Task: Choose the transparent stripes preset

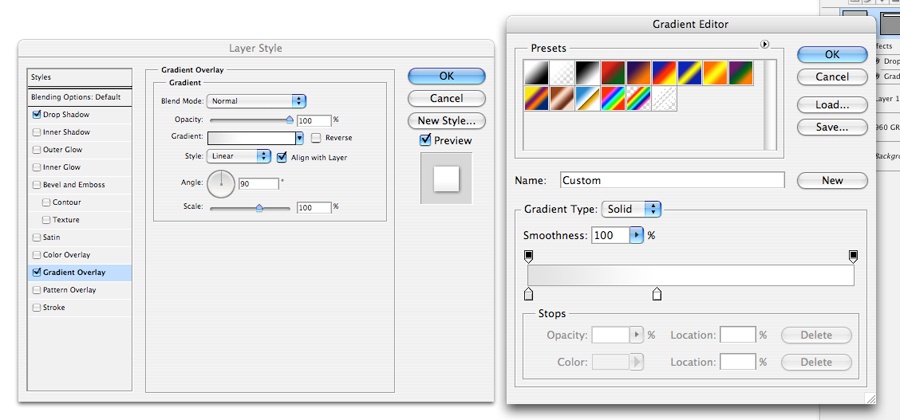Action: coord(664,99)
